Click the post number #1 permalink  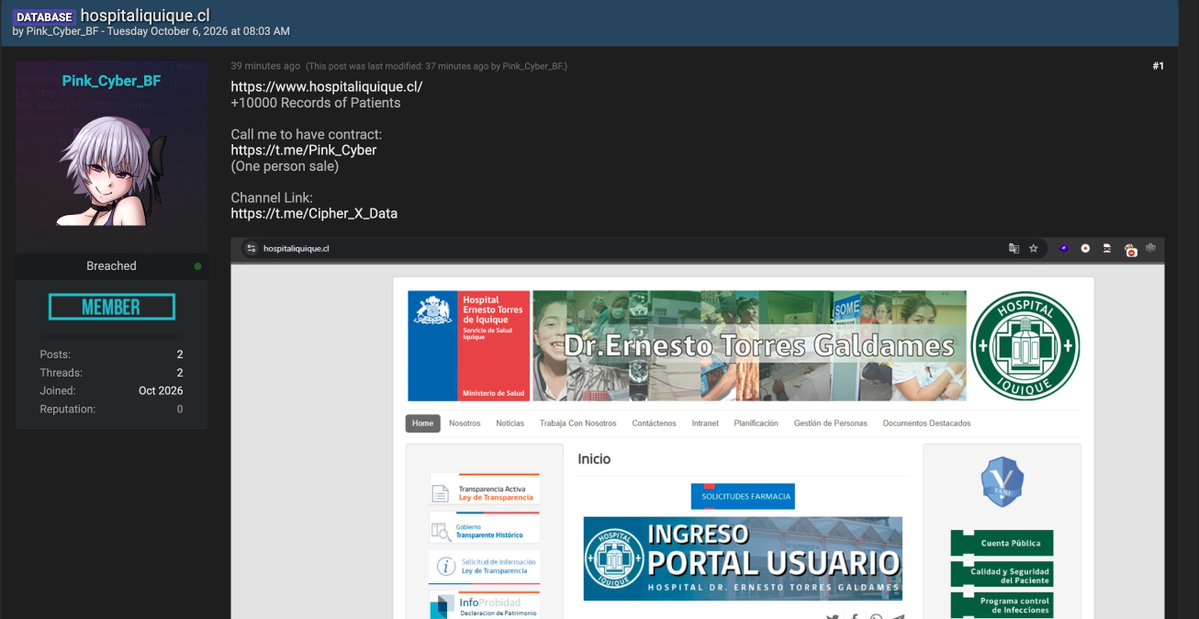point(1158,66)
